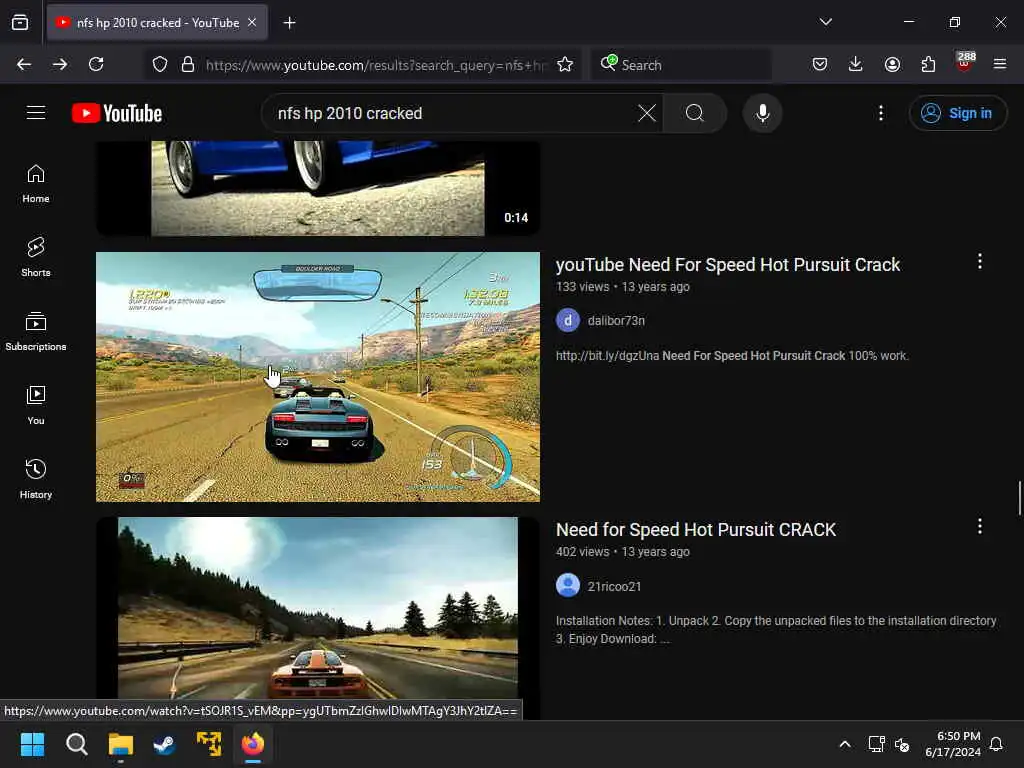Image resolution: width=1024 pixels, height=768 pixels.
Task: Play blue Lamborghini gameplay thumbnail
Action: click(318, 377)
